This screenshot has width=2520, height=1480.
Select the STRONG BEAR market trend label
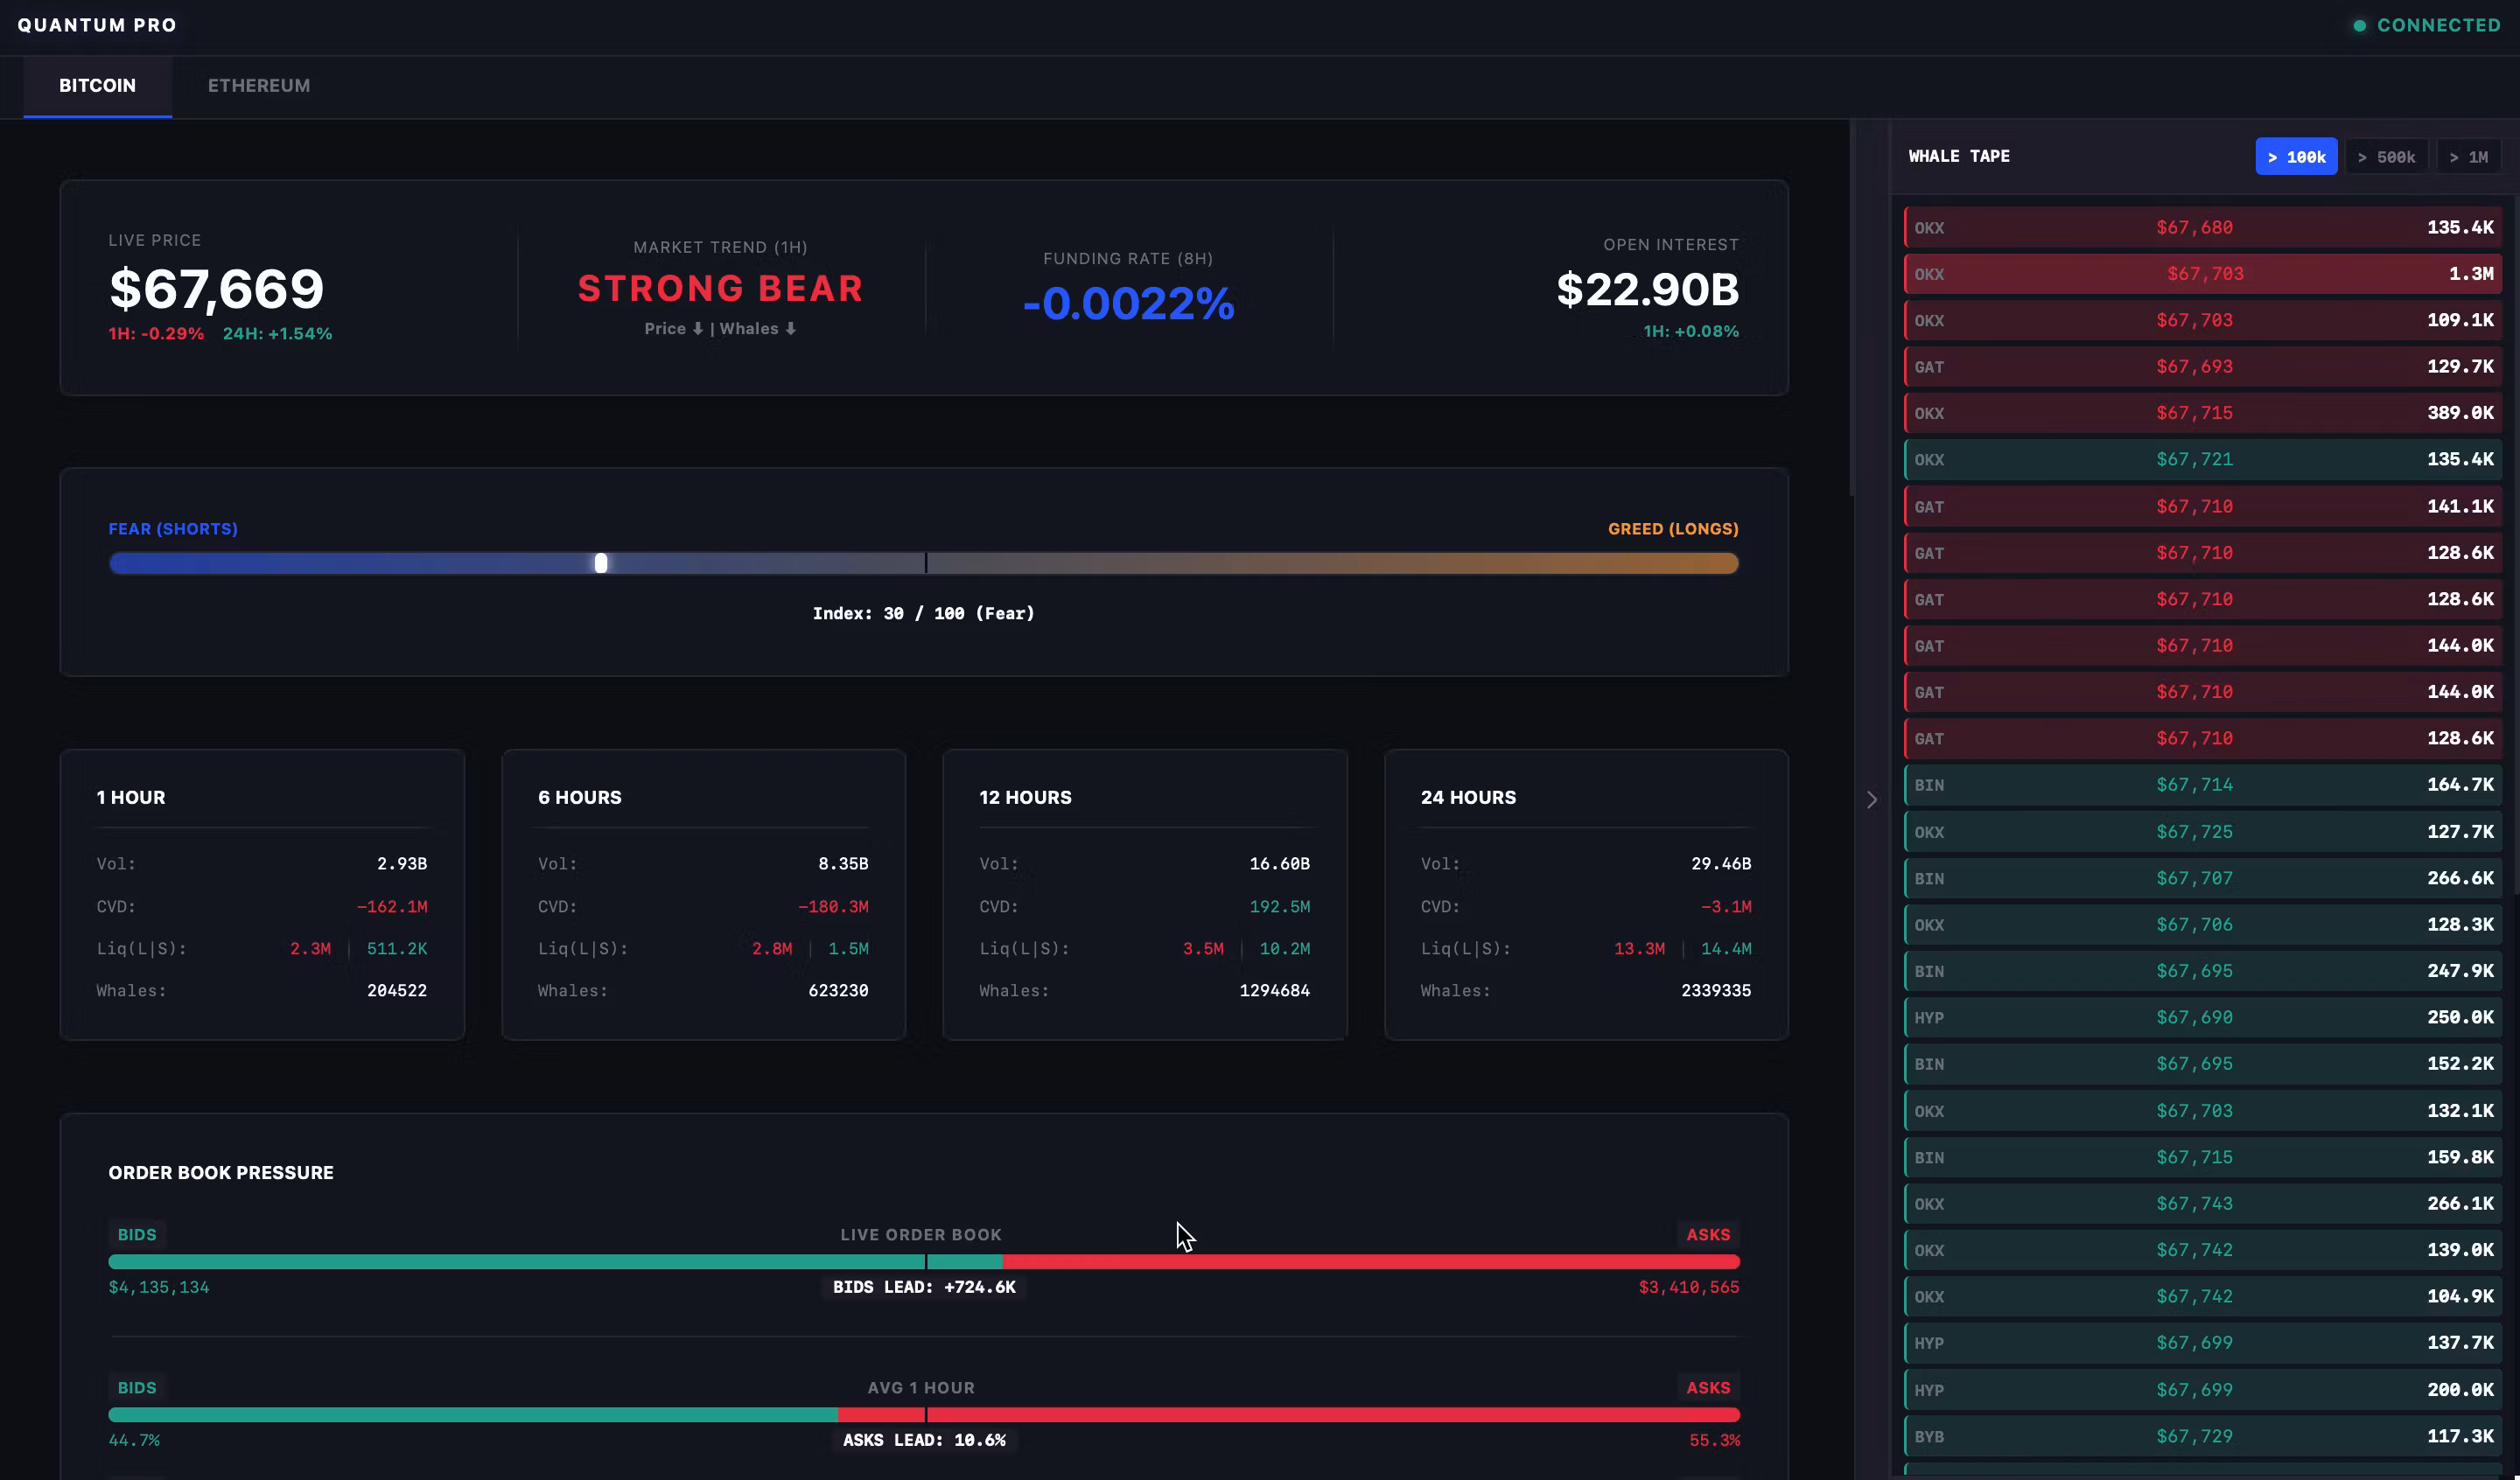719,289
